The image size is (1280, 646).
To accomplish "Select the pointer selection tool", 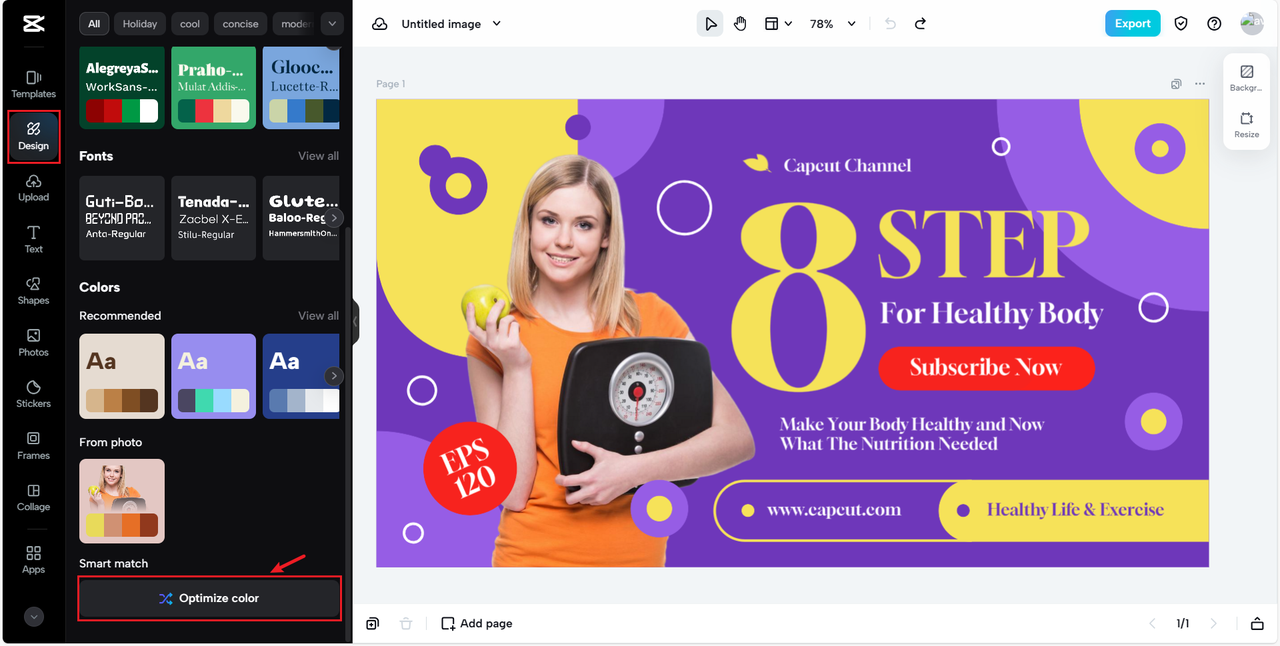I will click(x=710, y=24).
